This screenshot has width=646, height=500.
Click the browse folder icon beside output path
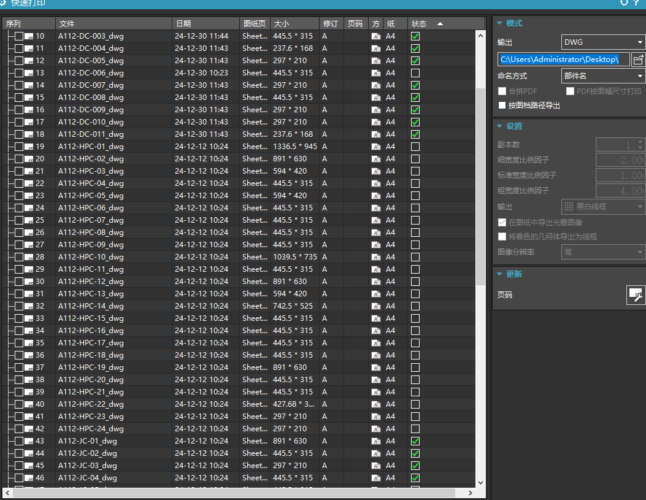coord(637,59)
